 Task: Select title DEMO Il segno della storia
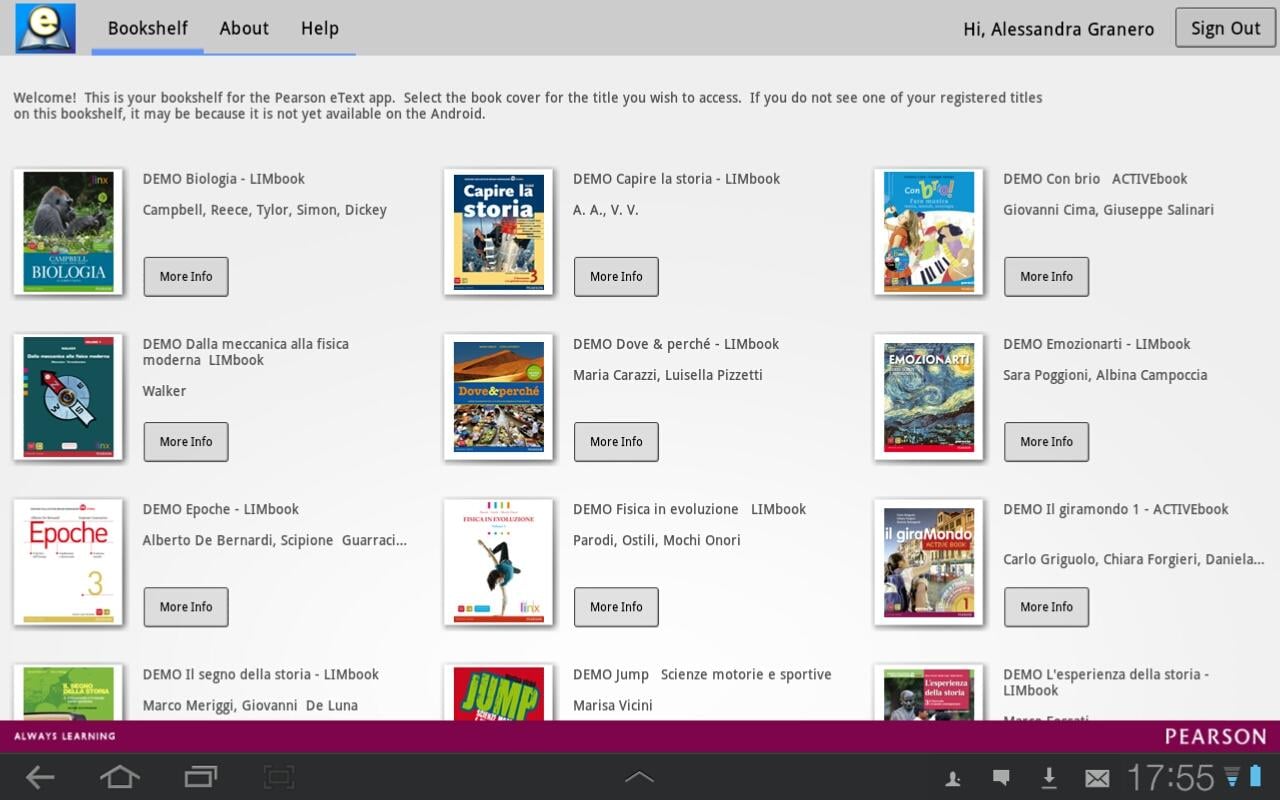[261, 674]
